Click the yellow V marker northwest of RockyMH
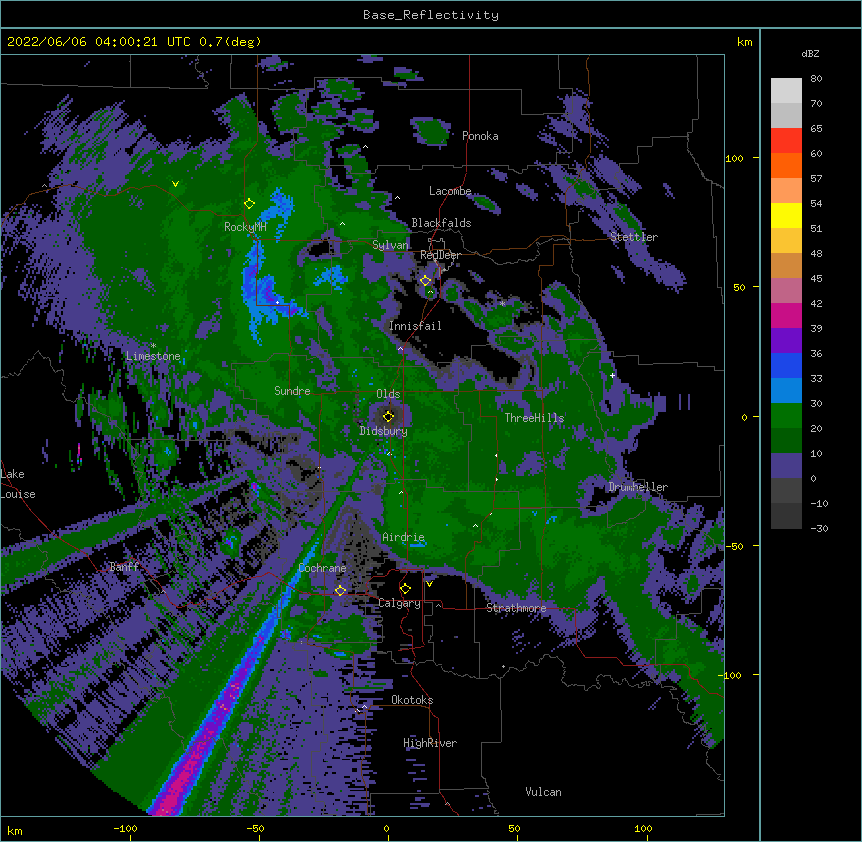862x842 pixels. 175,184
